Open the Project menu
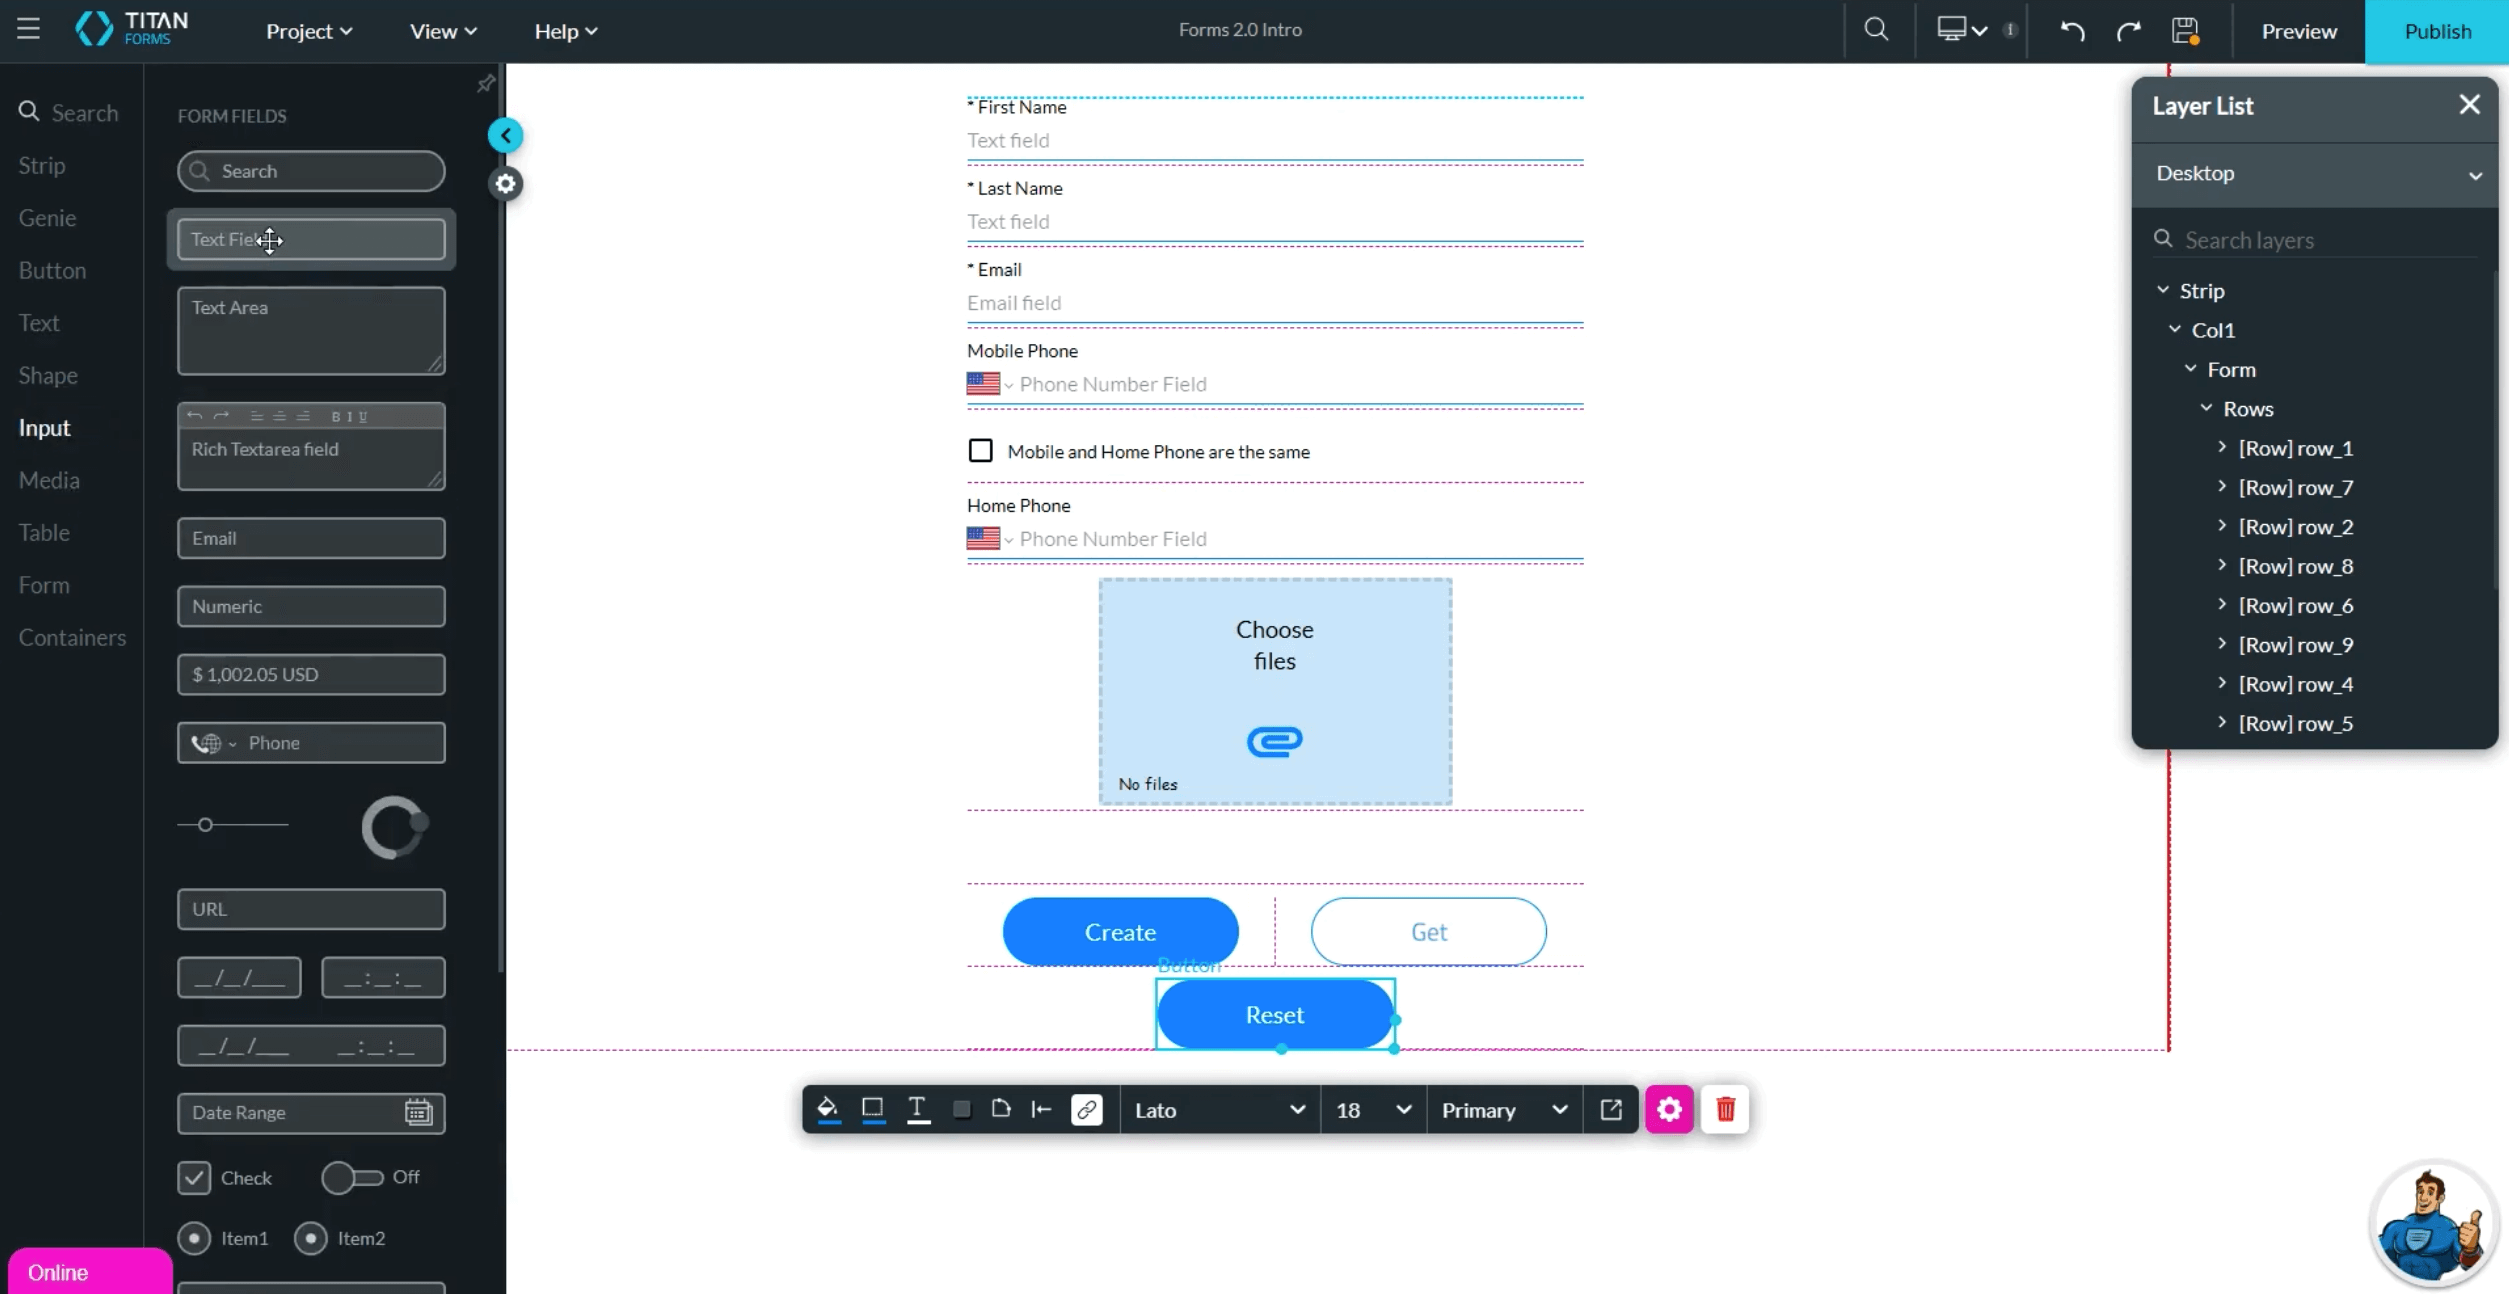2509x1294 pixels. pyautogui.click(x=308, y=31)
